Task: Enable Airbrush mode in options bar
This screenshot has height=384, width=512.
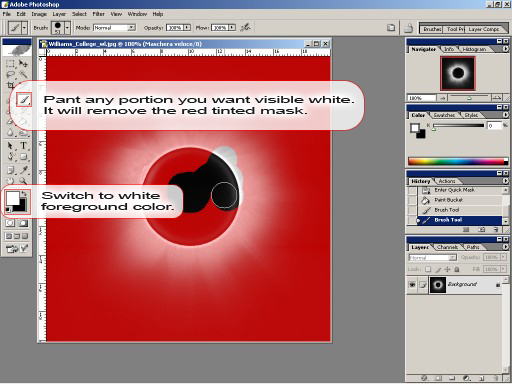Action: click(x=246, y=27)
